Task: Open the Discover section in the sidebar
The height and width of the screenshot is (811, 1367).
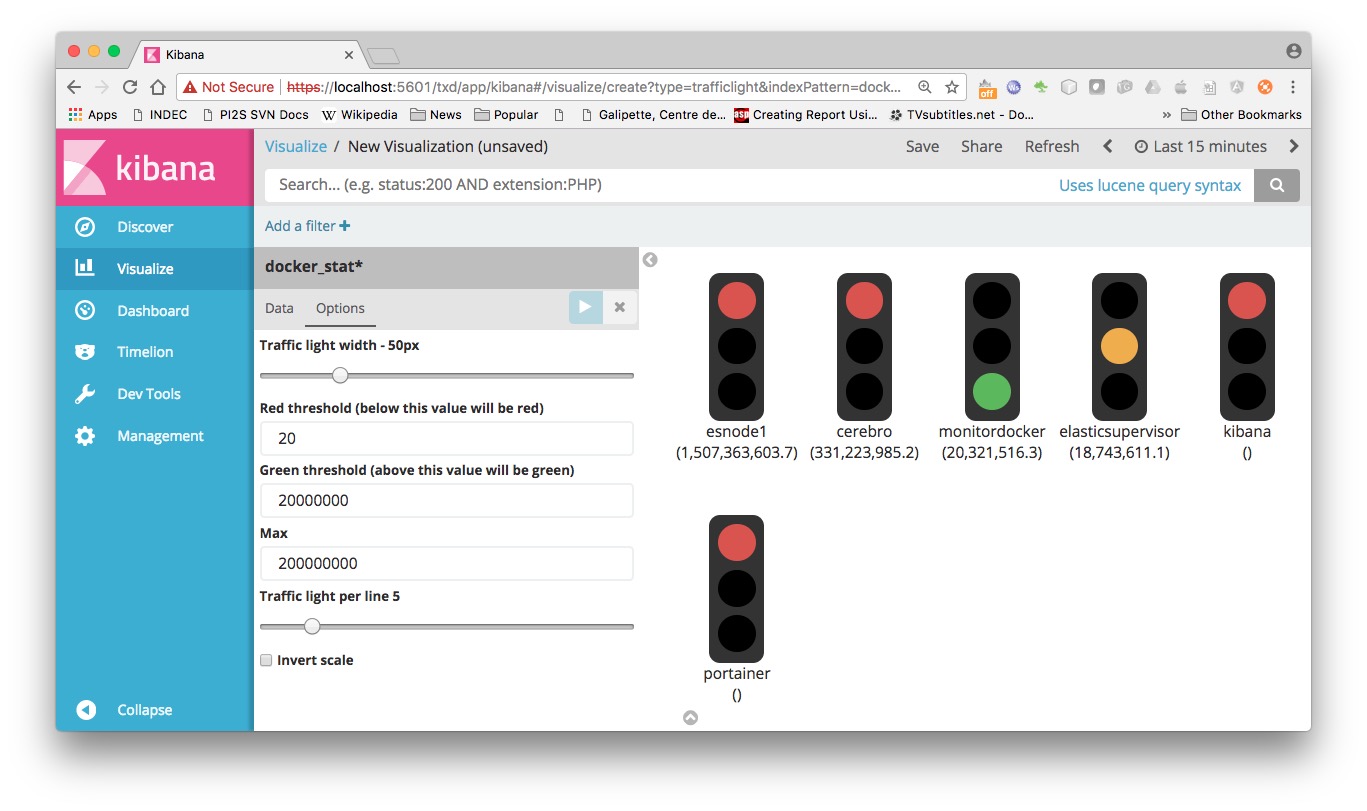Action: [145, 226]
